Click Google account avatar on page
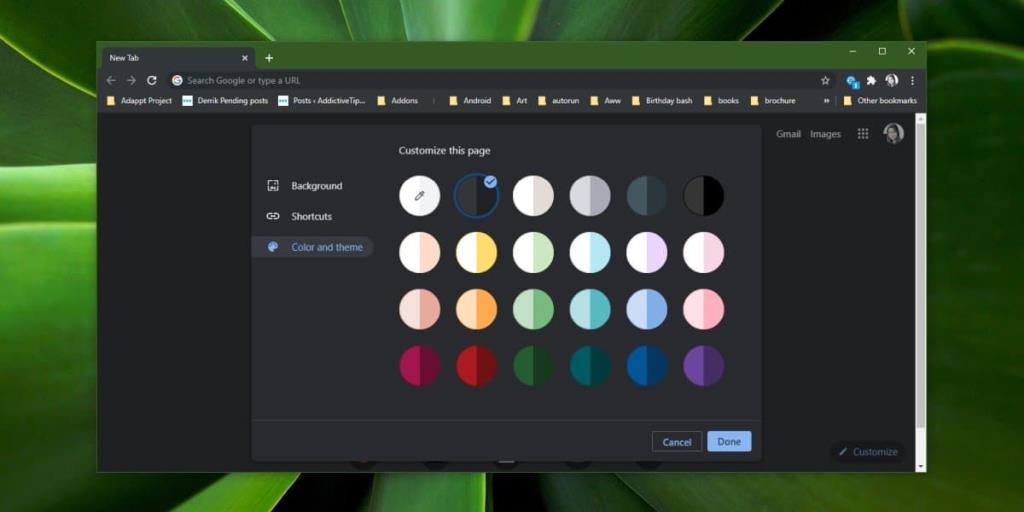Viewport: 1024px width, 512px height. (x=893, y=133)
